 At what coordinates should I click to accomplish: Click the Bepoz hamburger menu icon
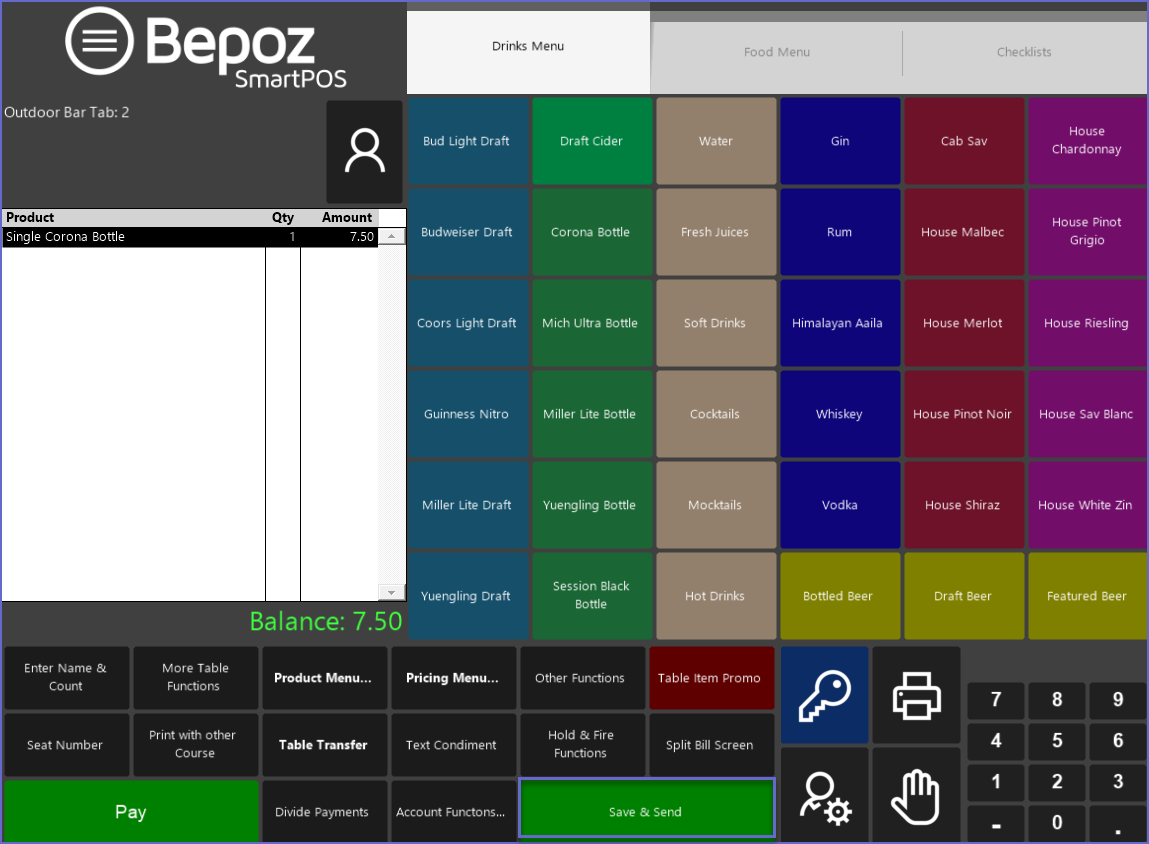(99, 41)
